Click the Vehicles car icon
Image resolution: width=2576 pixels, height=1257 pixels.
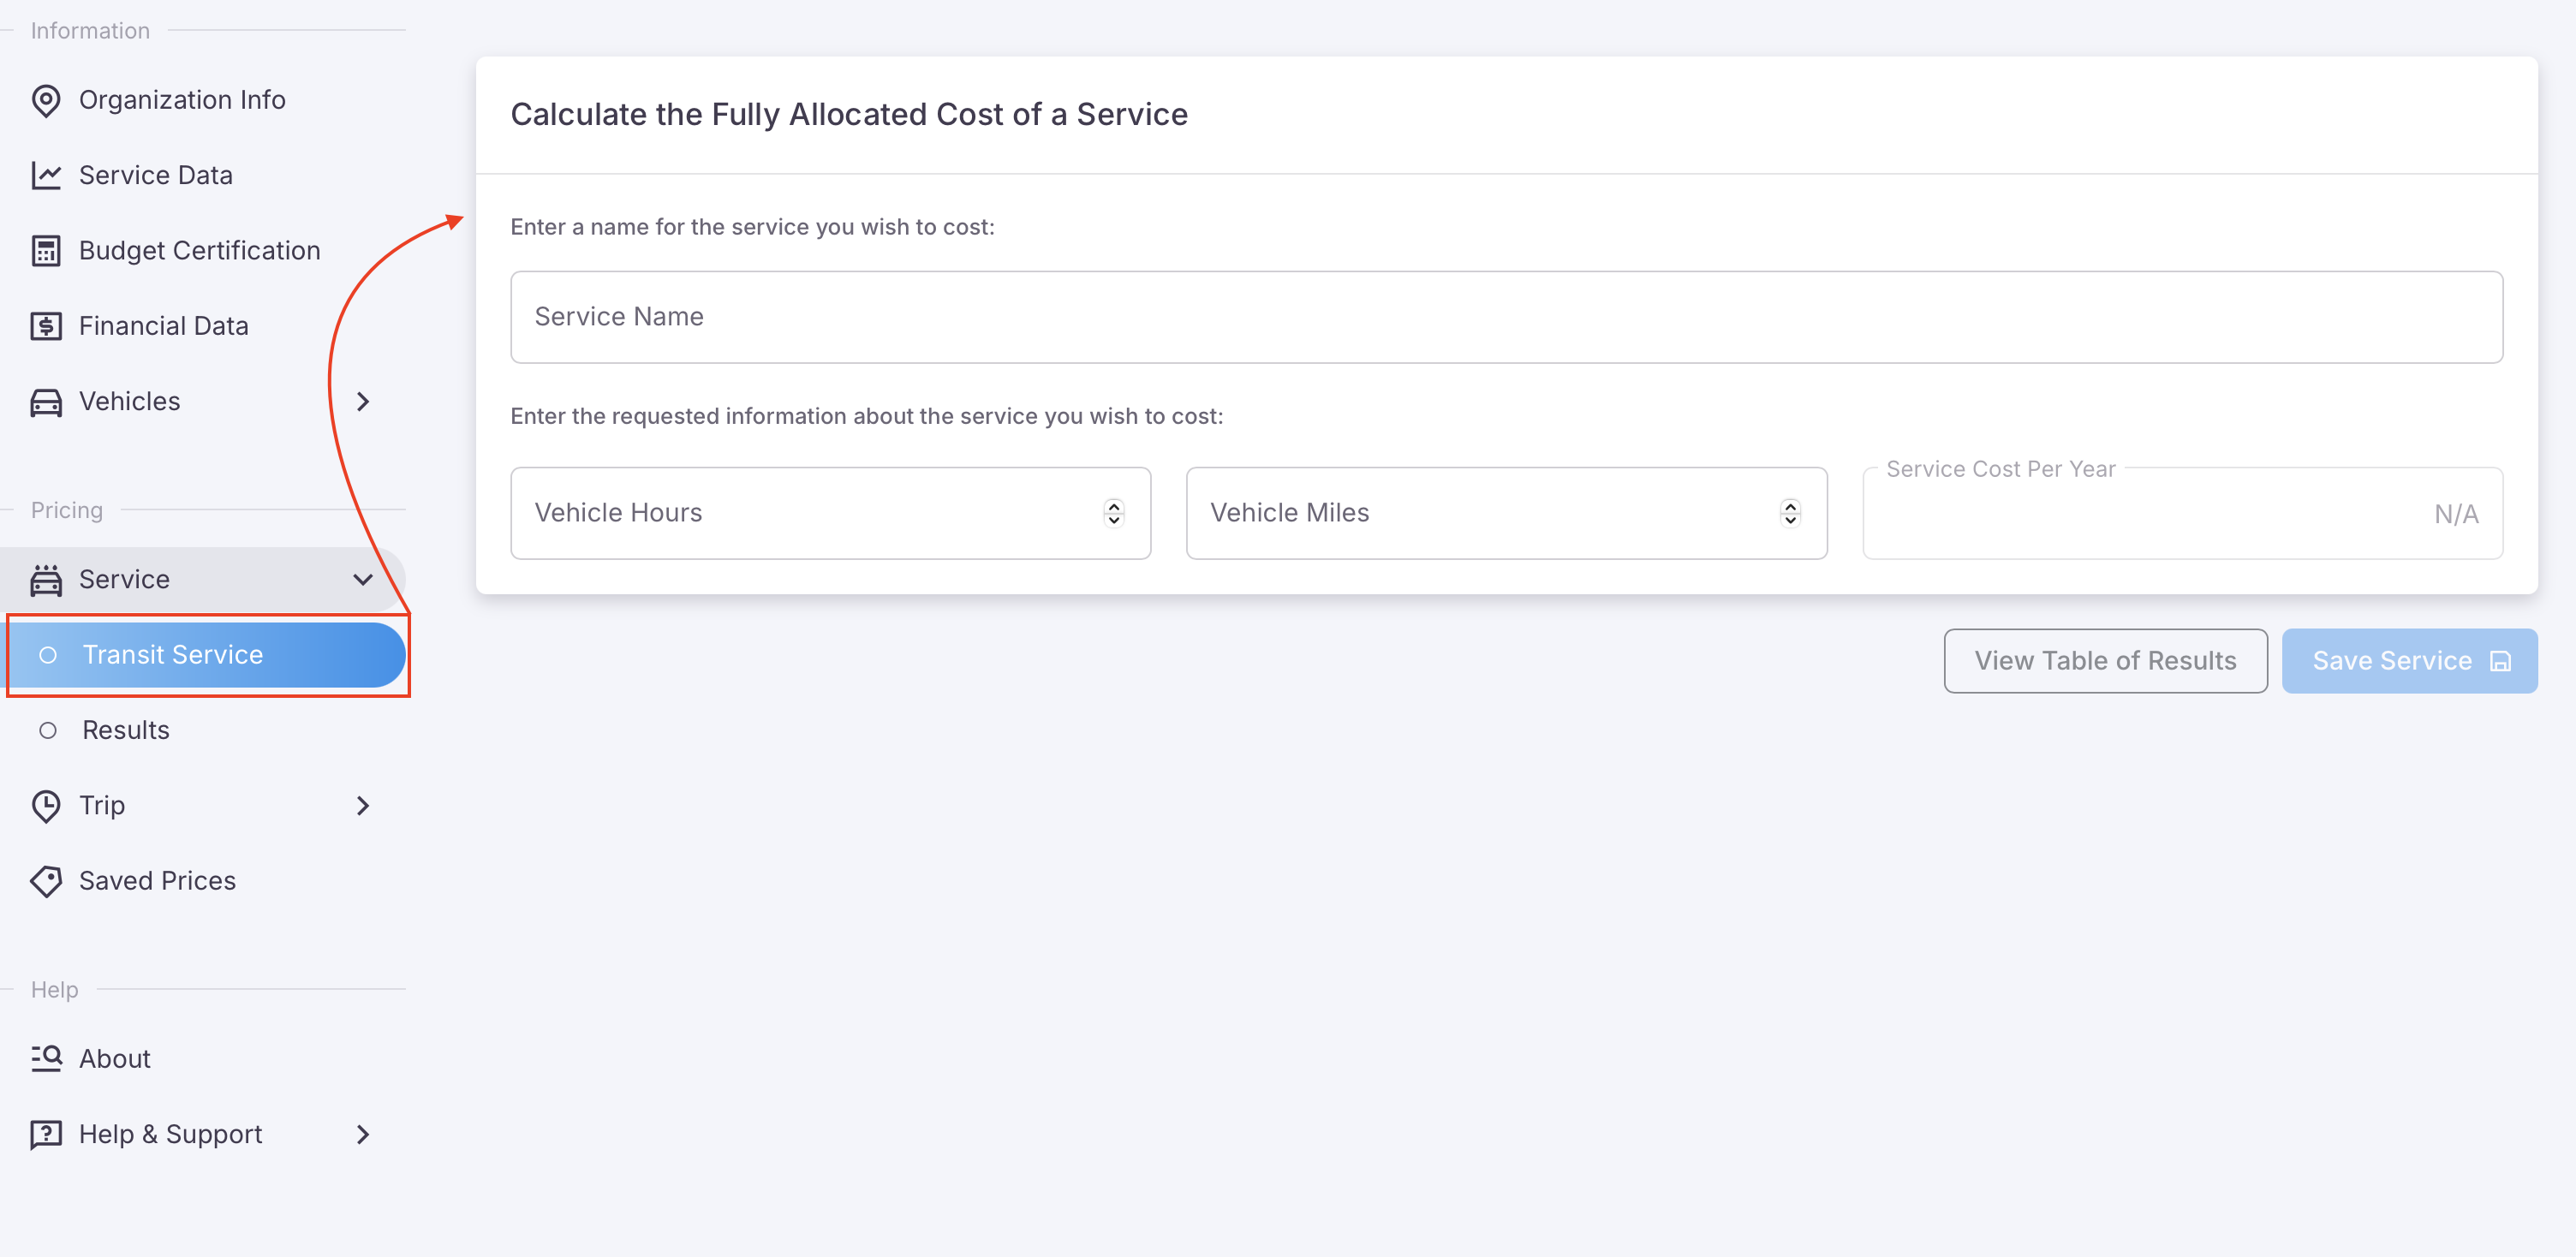(x=46, y=402)
